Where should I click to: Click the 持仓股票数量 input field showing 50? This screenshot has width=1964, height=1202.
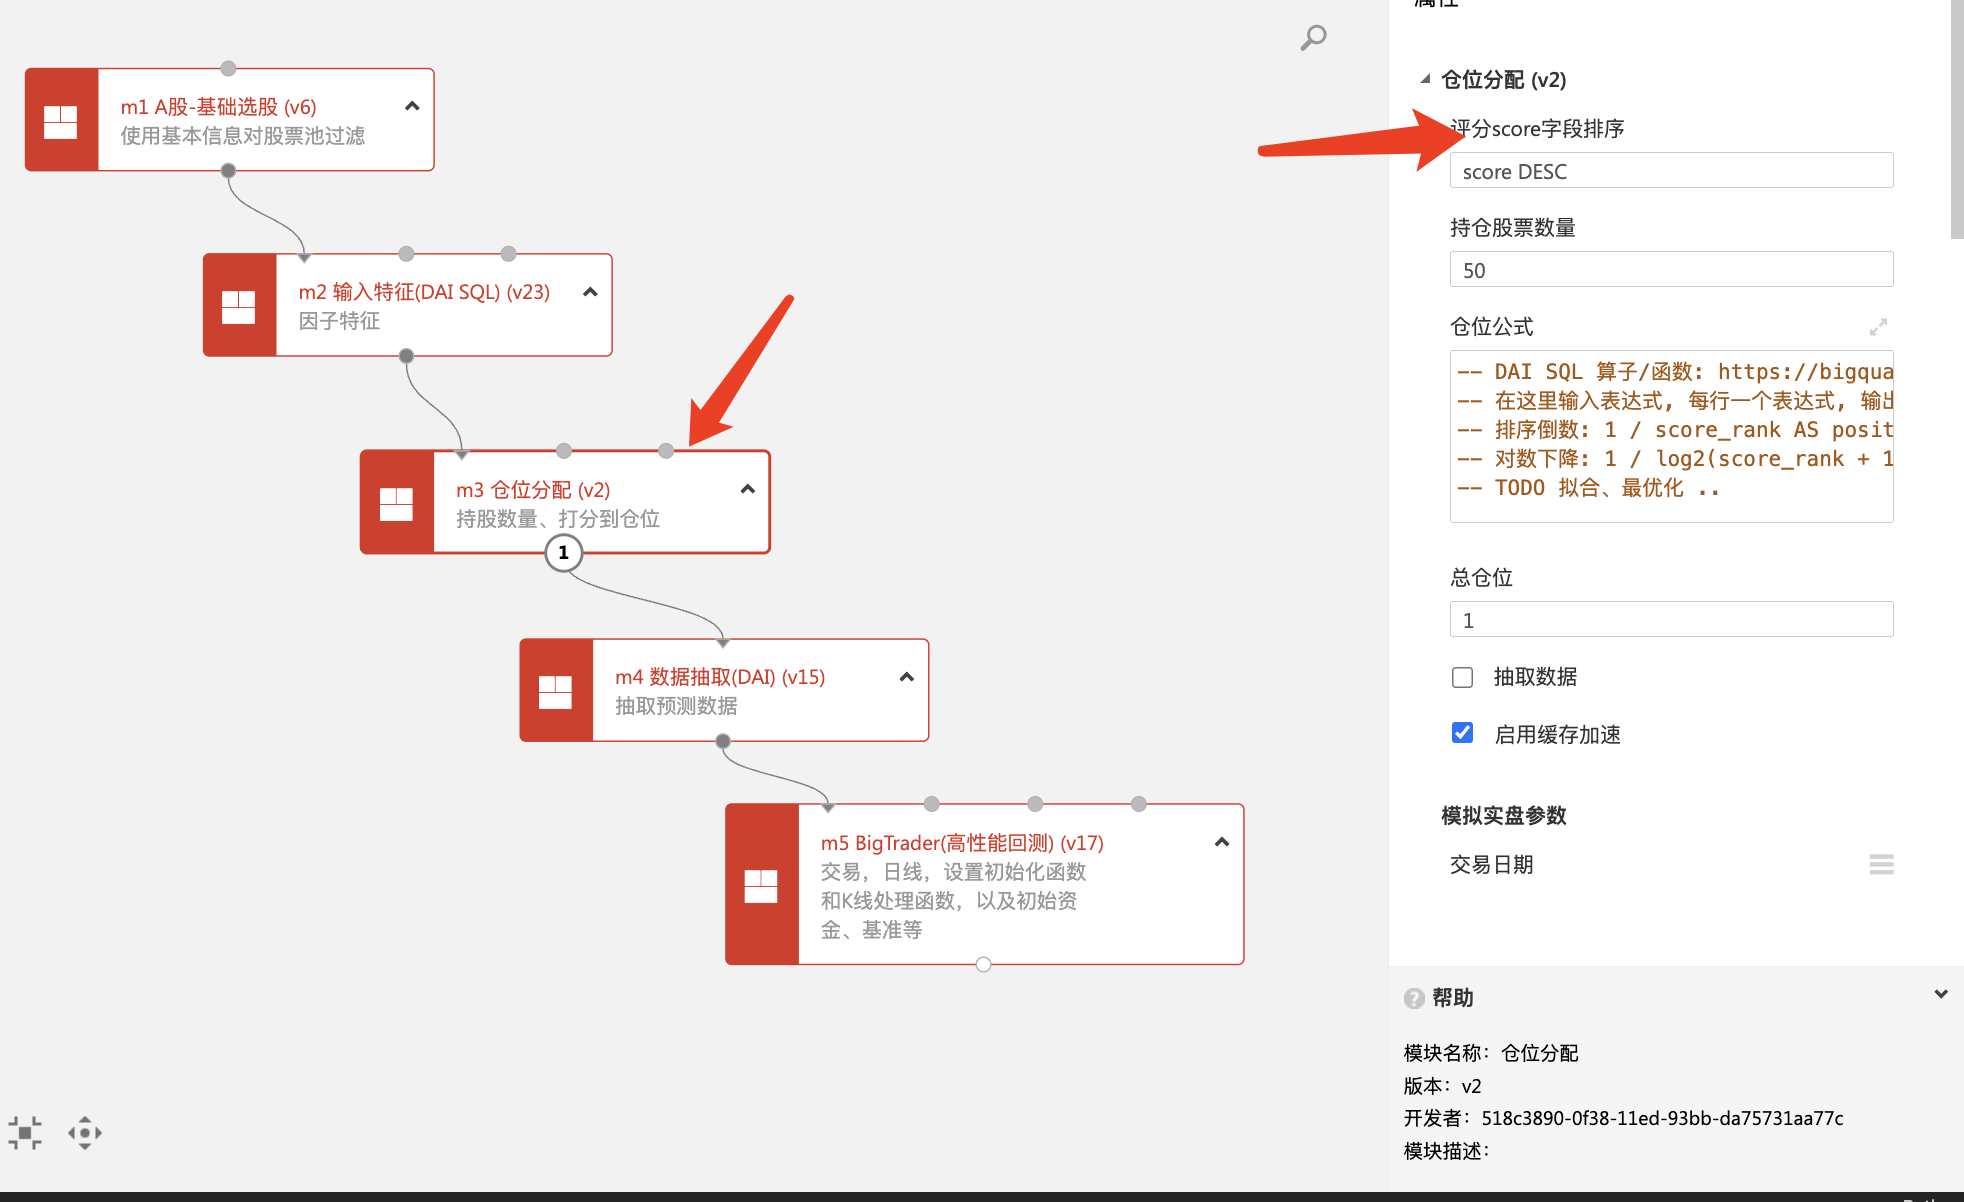1670,270
